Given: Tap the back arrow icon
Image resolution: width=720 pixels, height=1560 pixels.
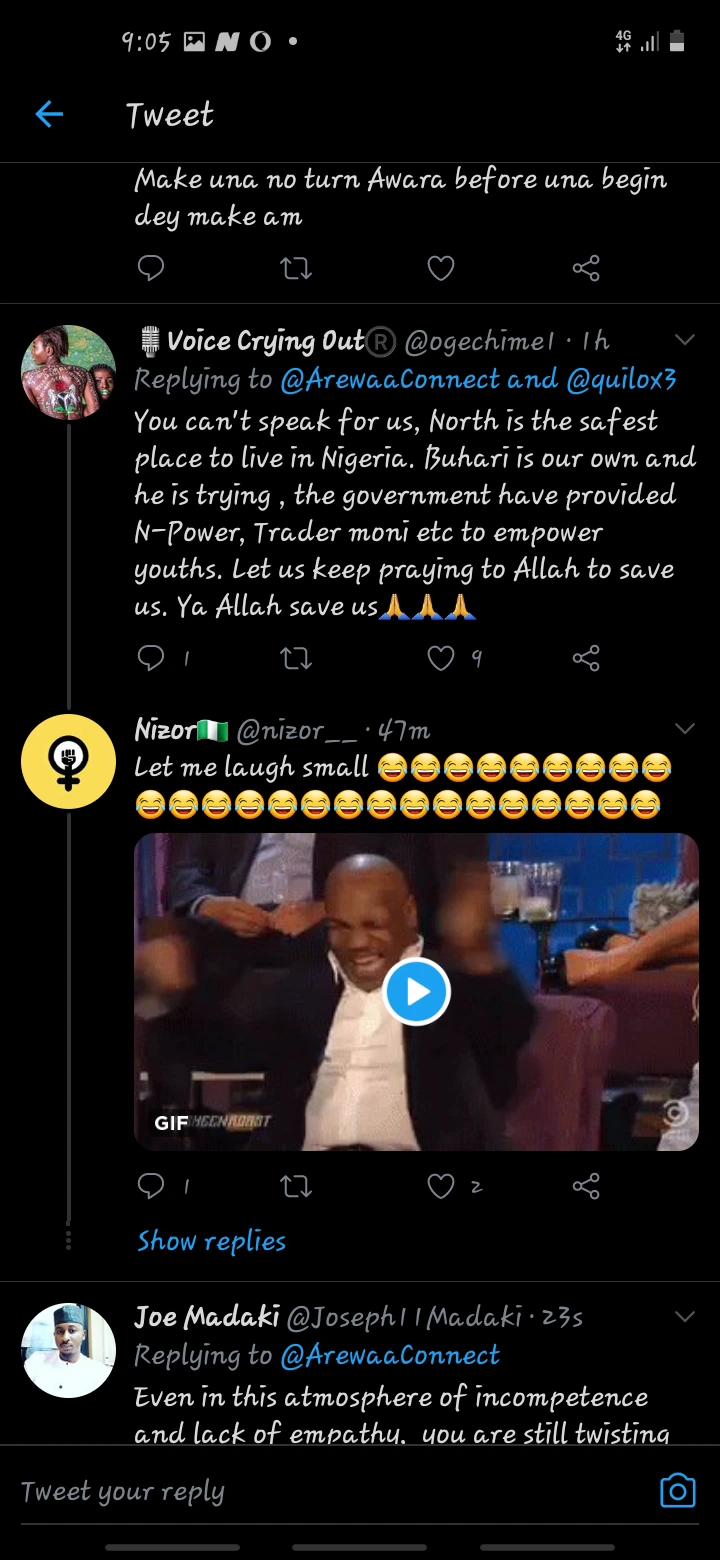Looking at the screenshot, I should (x=49, y=115).
